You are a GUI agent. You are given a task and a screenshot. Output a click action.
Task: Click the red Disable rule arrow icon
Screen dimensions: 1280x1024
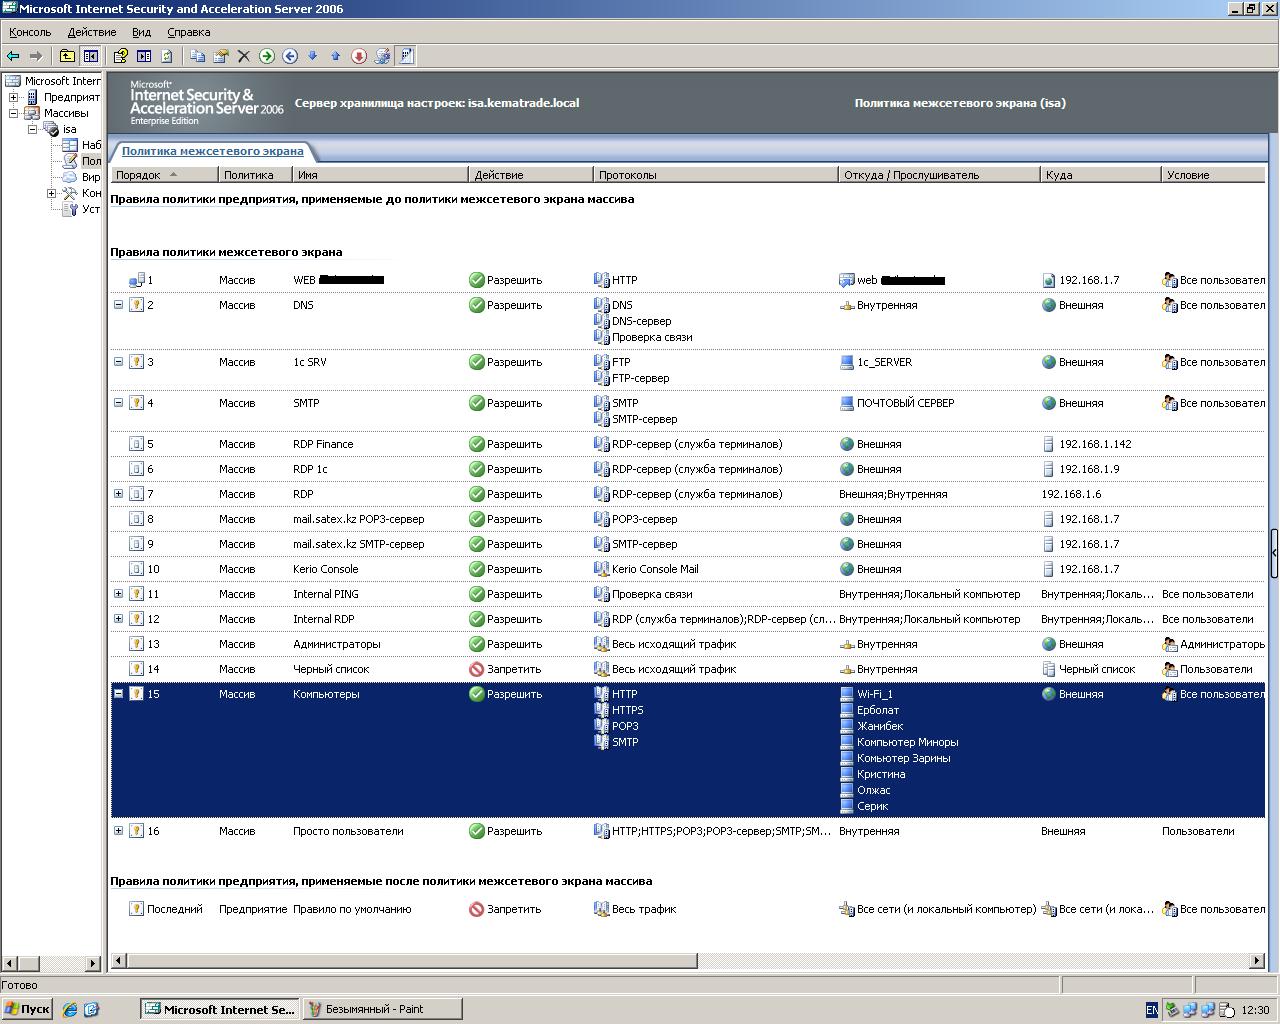(359, 56)
